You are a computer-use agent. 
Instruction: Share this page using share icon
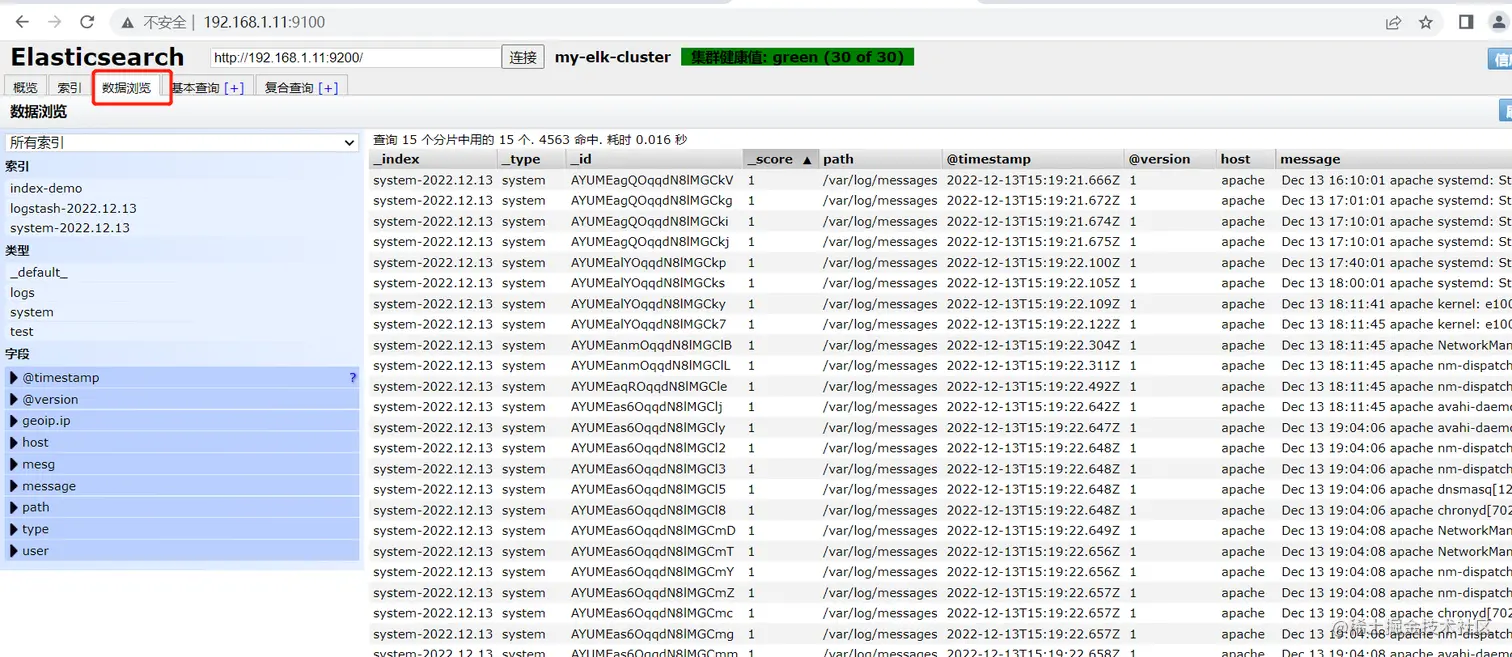1393,22
